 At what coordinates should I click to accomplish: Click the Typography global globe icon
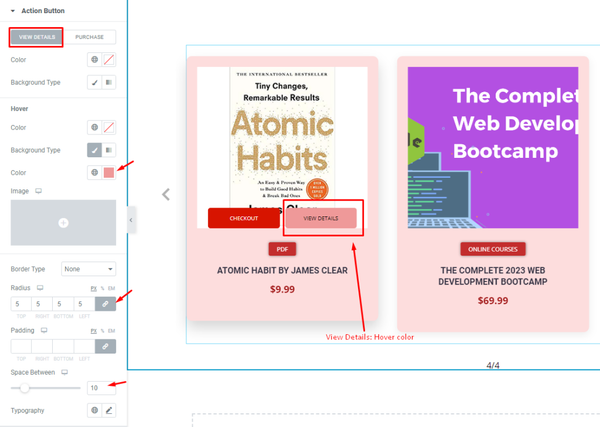tap(94, 410)
